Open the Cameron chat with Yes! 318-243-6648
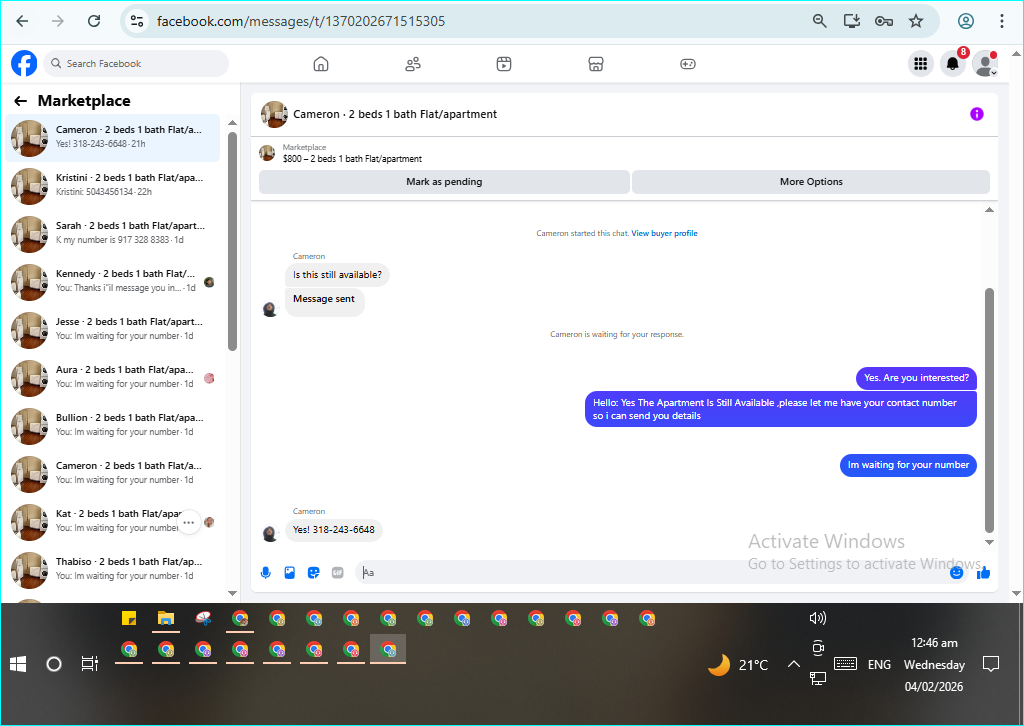The image size is (1024, 726). 112,138
